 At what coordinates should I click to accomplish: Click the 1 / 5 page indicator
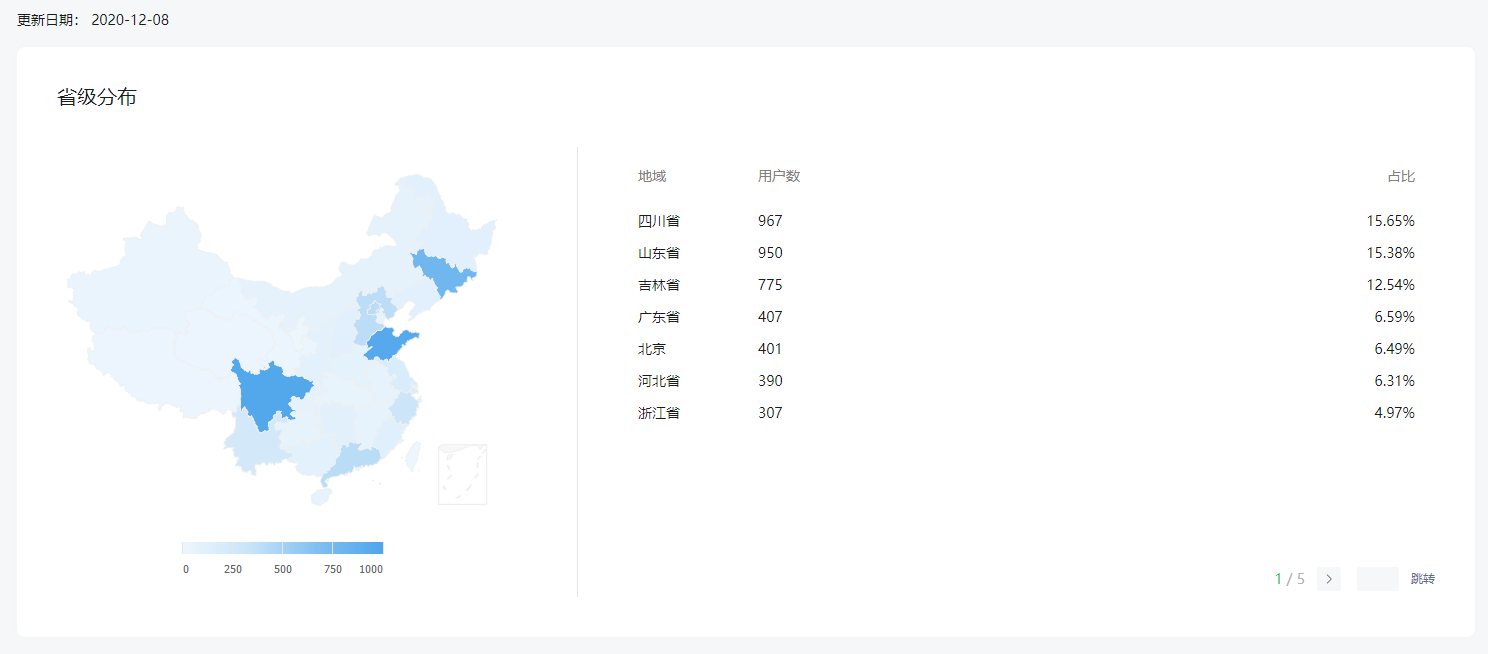(1290, 579)
